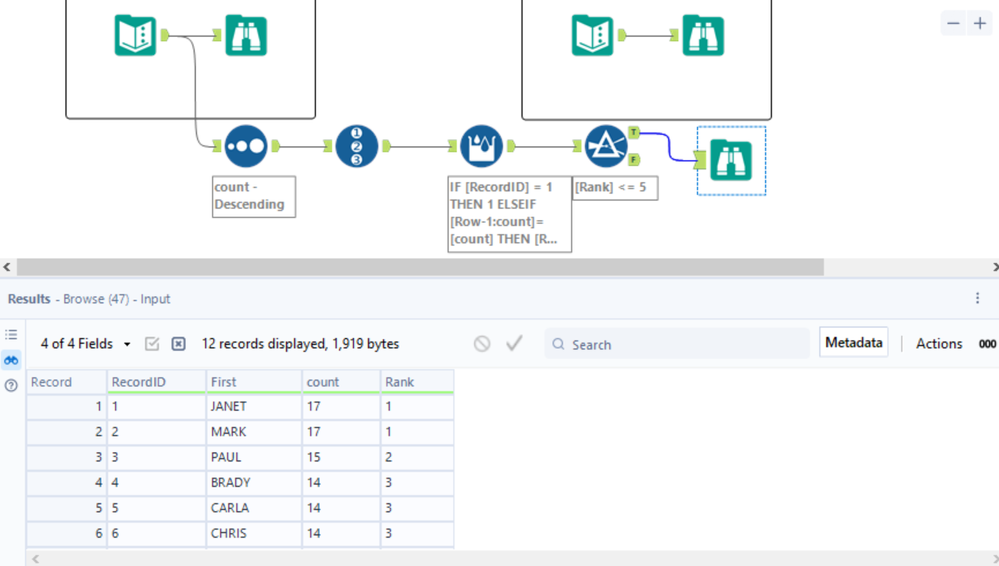Switch to the Metadata view
999x566 pixels.
(853, 343)
